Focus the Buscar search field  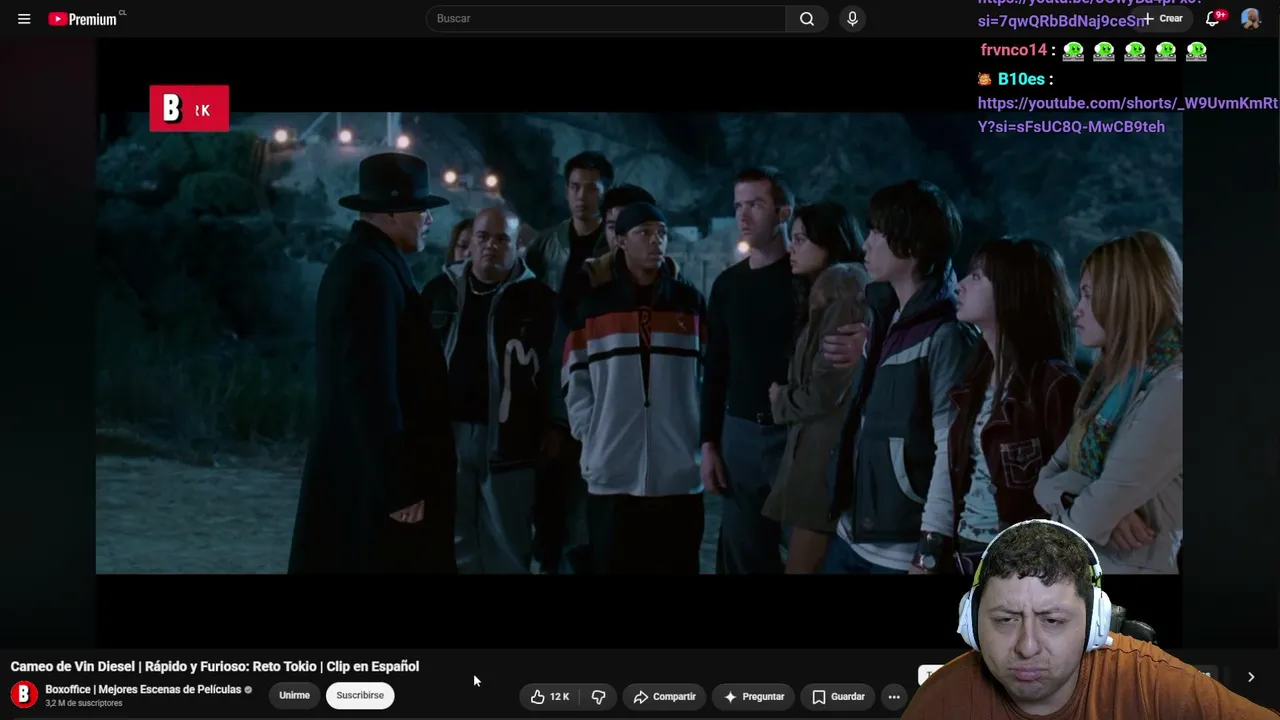[606, 19]
